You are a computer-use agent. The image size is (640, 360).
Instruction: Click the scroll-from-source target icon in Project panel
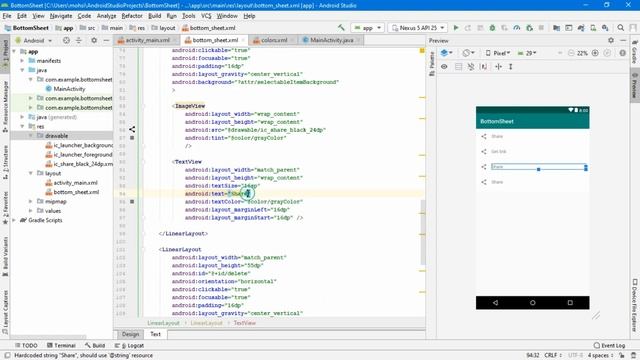tap(66, 40)
